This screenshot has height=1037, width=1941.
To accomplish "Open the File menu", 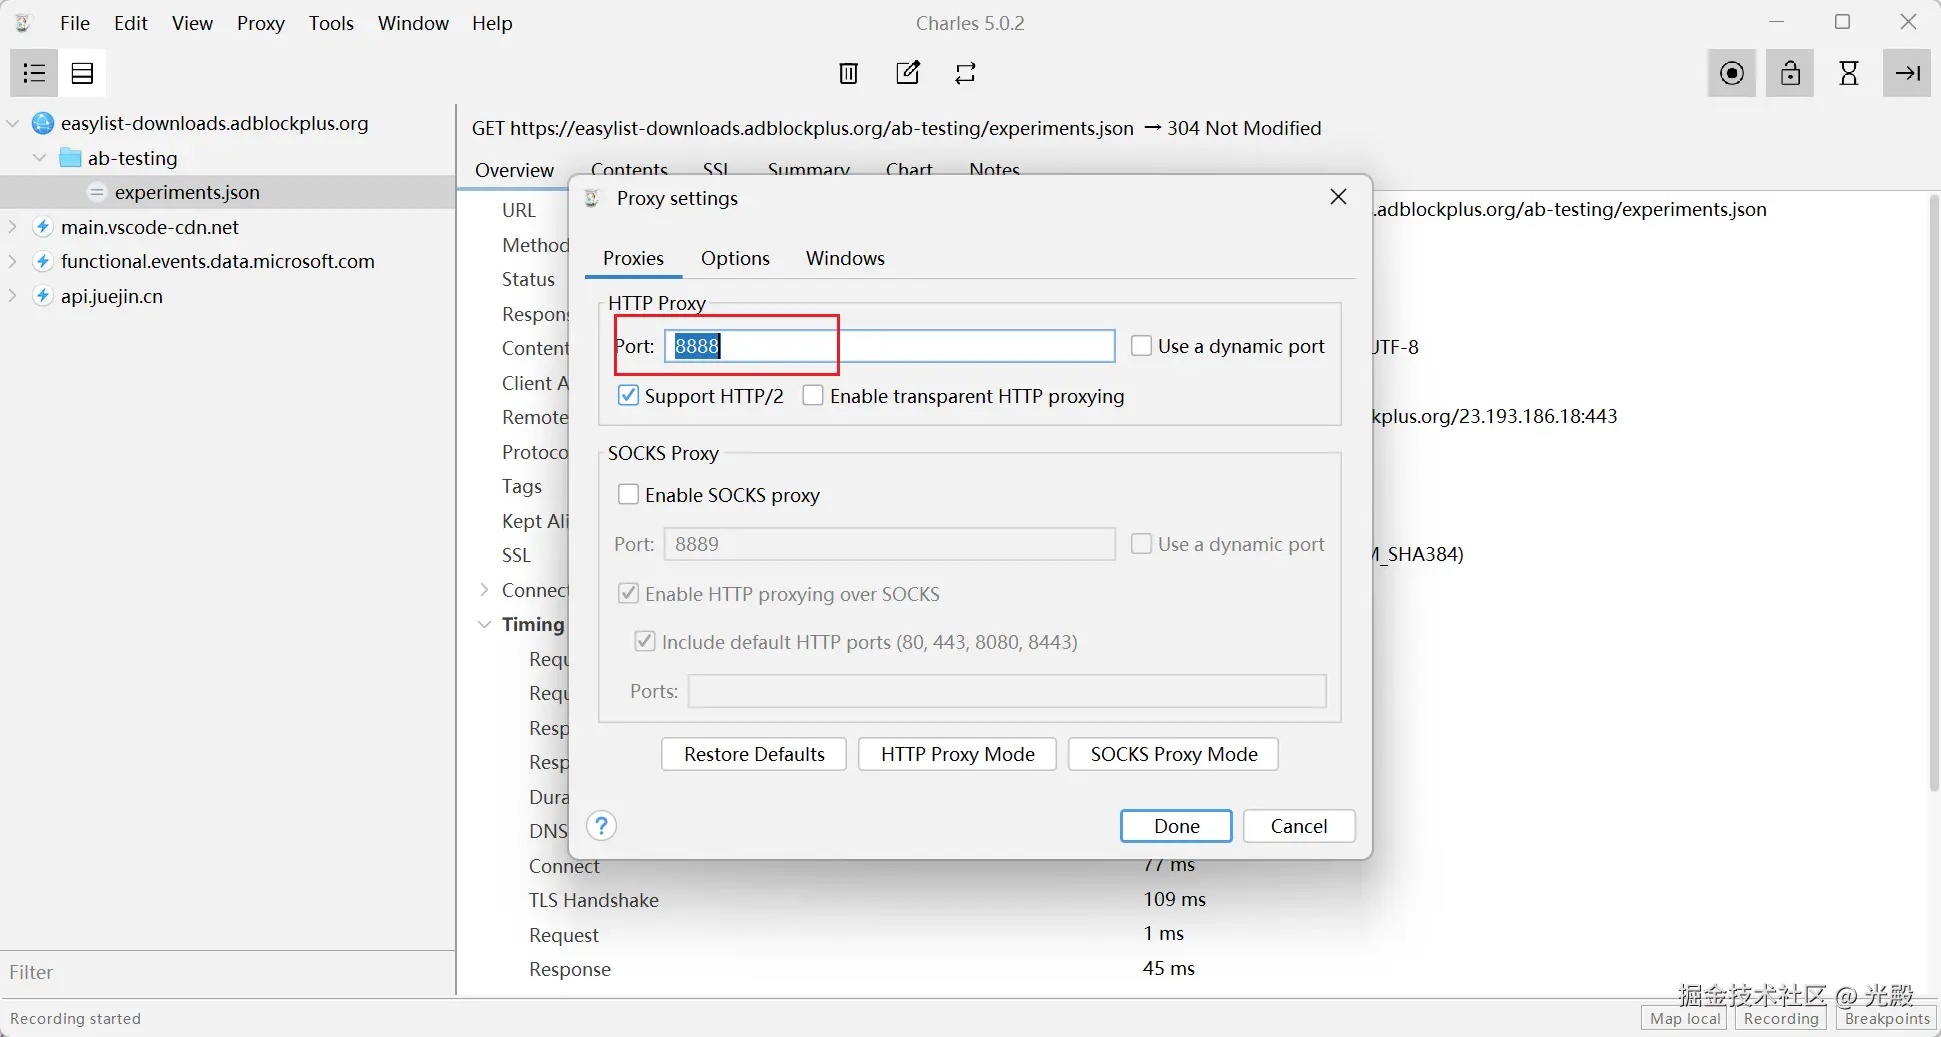I will click(75, 23).
